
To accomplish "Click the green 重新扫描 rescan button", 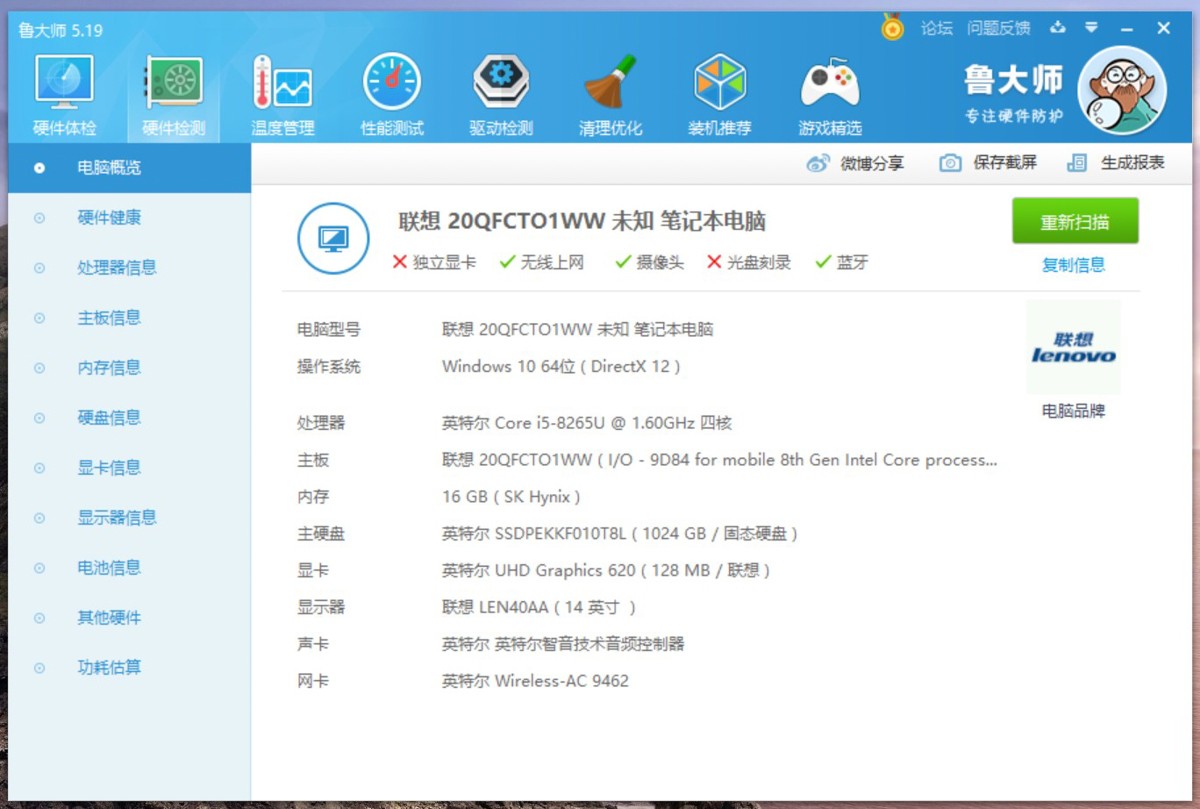I will 1075,221.
